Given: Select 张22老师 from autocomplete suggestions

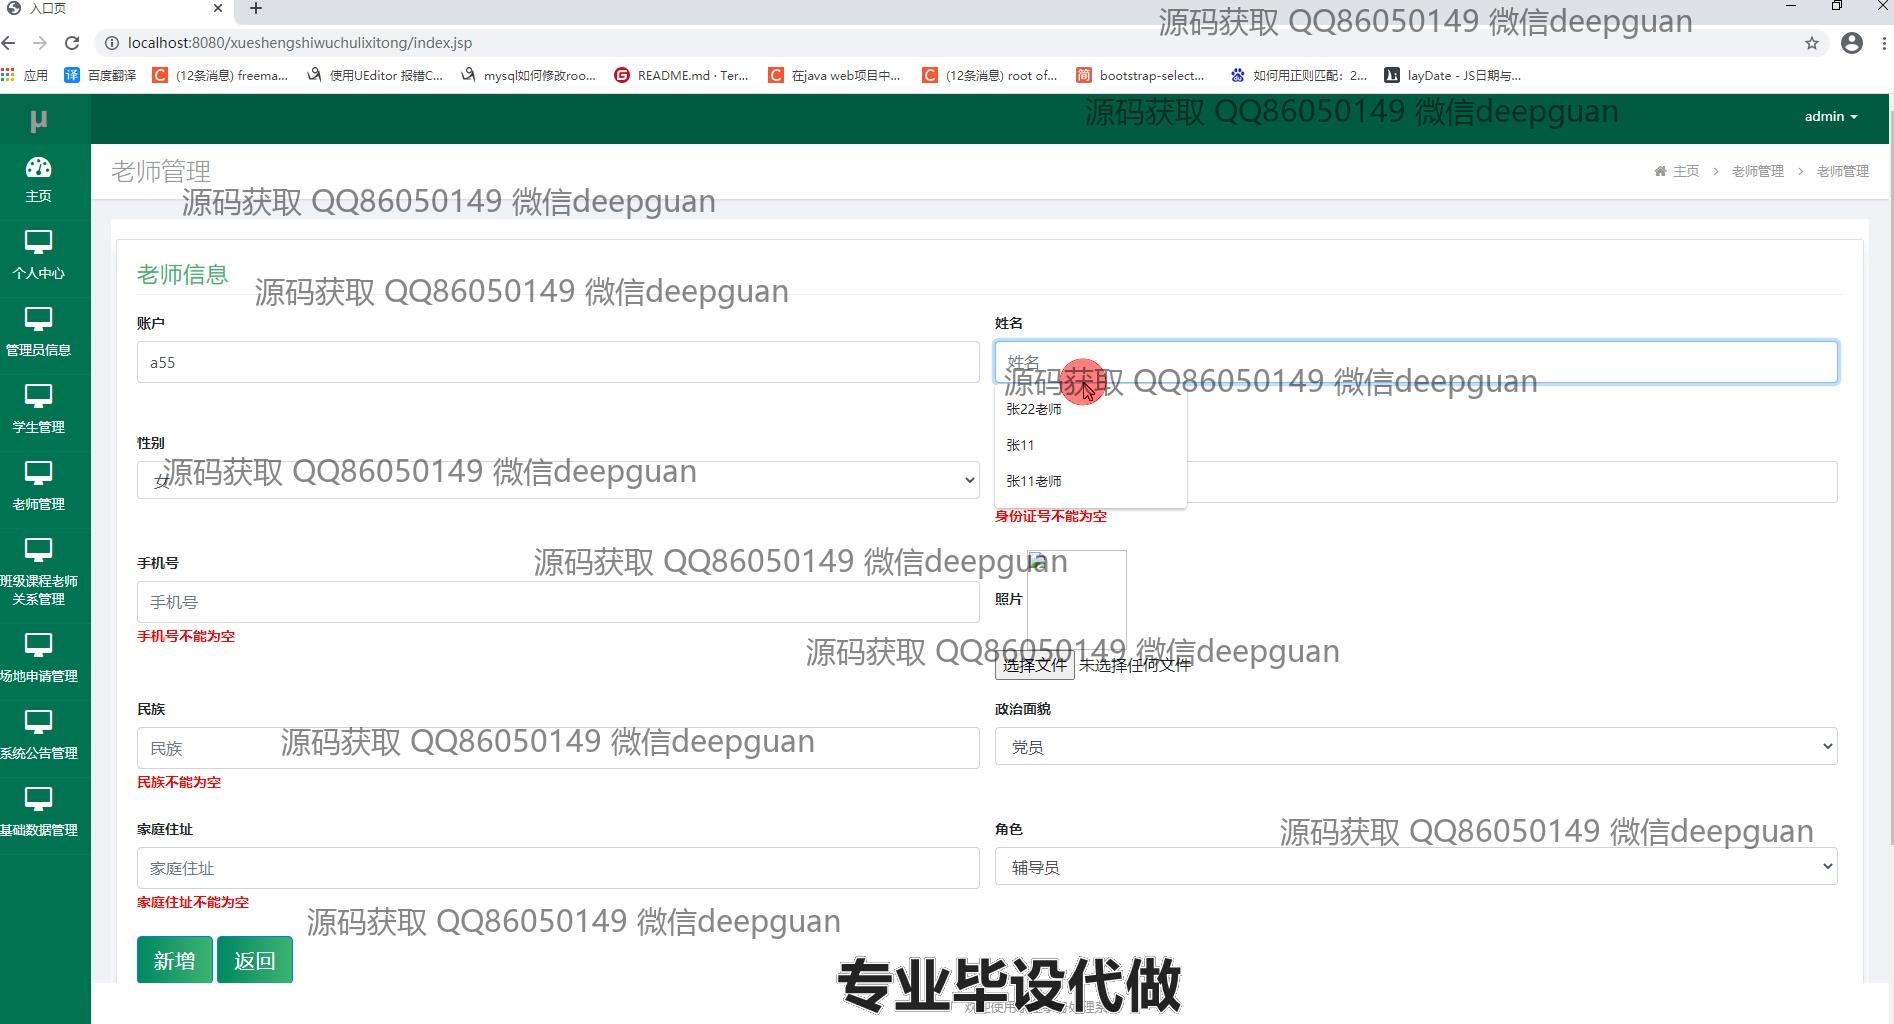Looking at the screenshot, I should pyautogui.click(x=1034, y=410).
